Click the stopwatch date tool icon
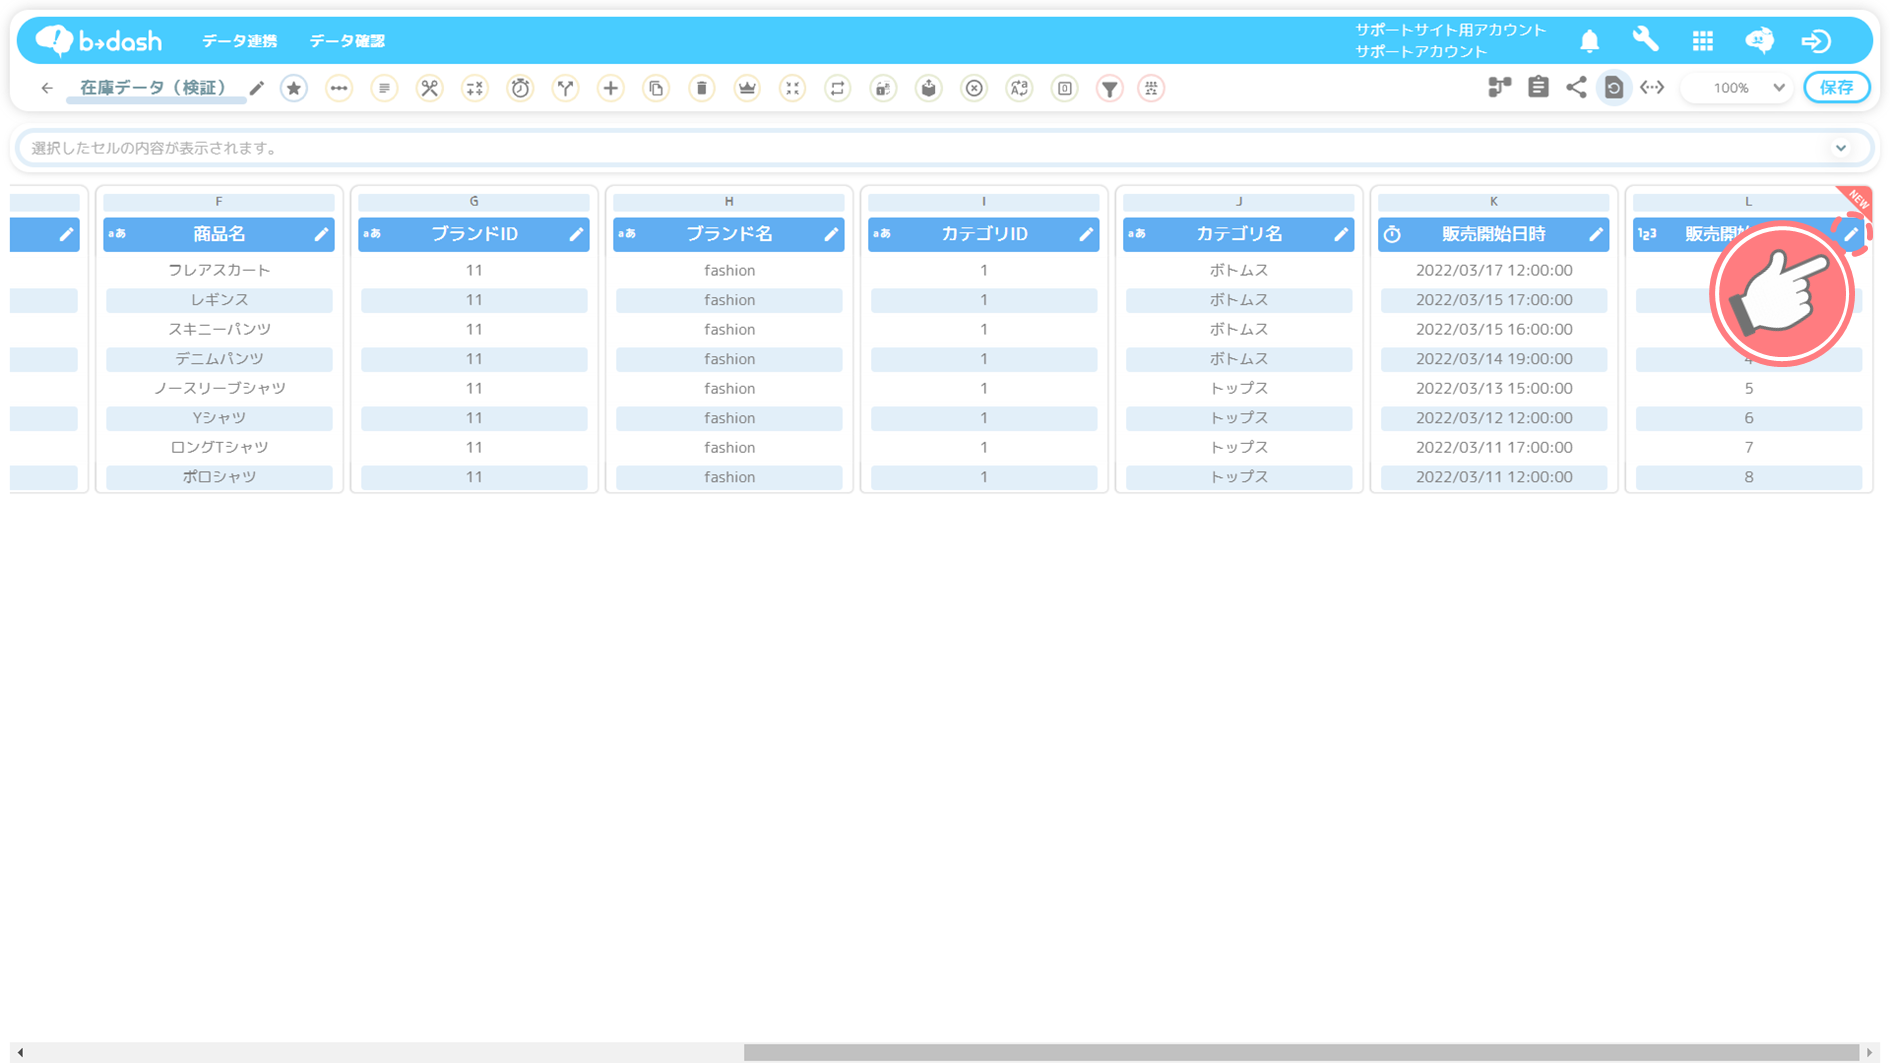The height and width of the screenshot is (1063, 1890). 520,88
